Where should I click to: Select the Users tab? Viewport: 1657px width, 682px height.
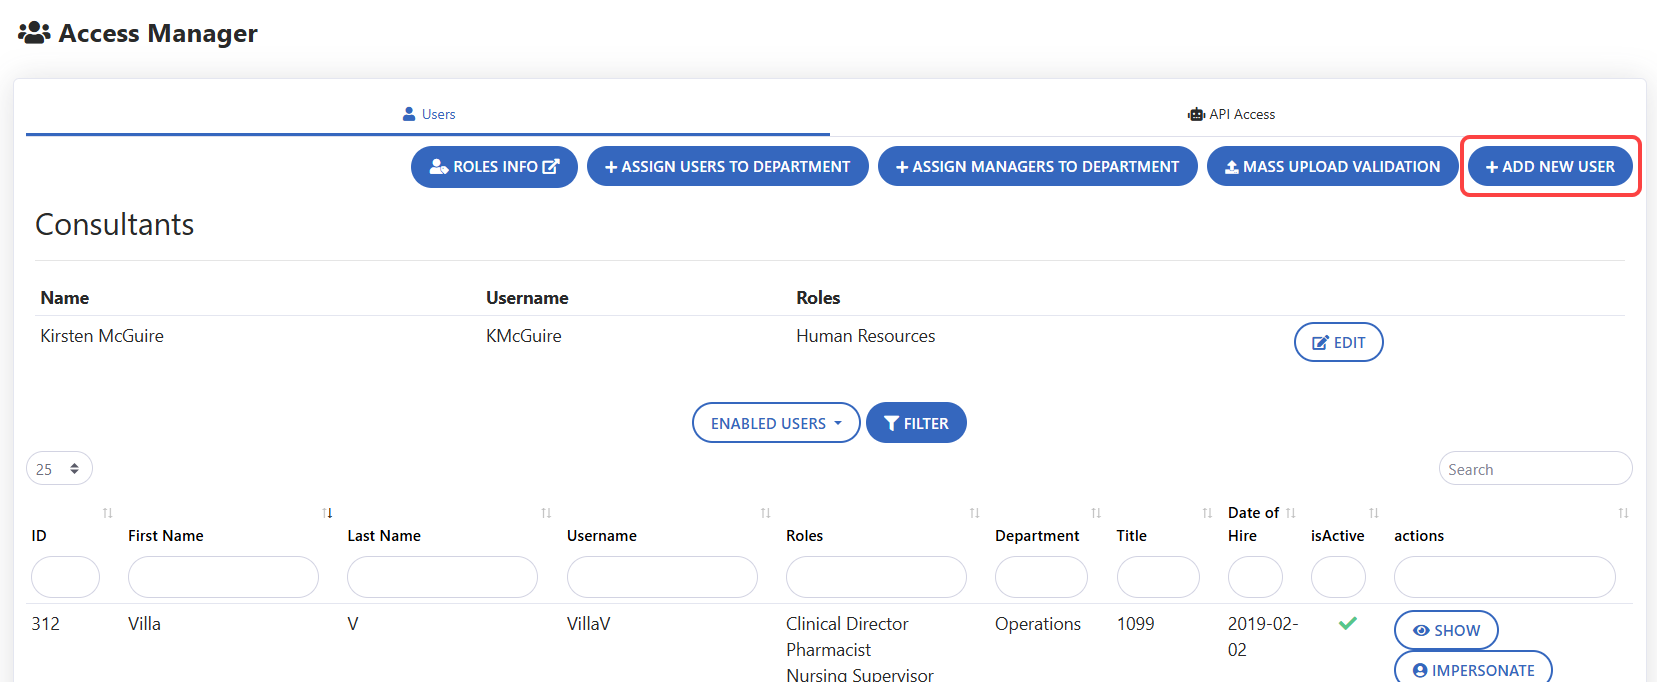(x=428, y=114)
